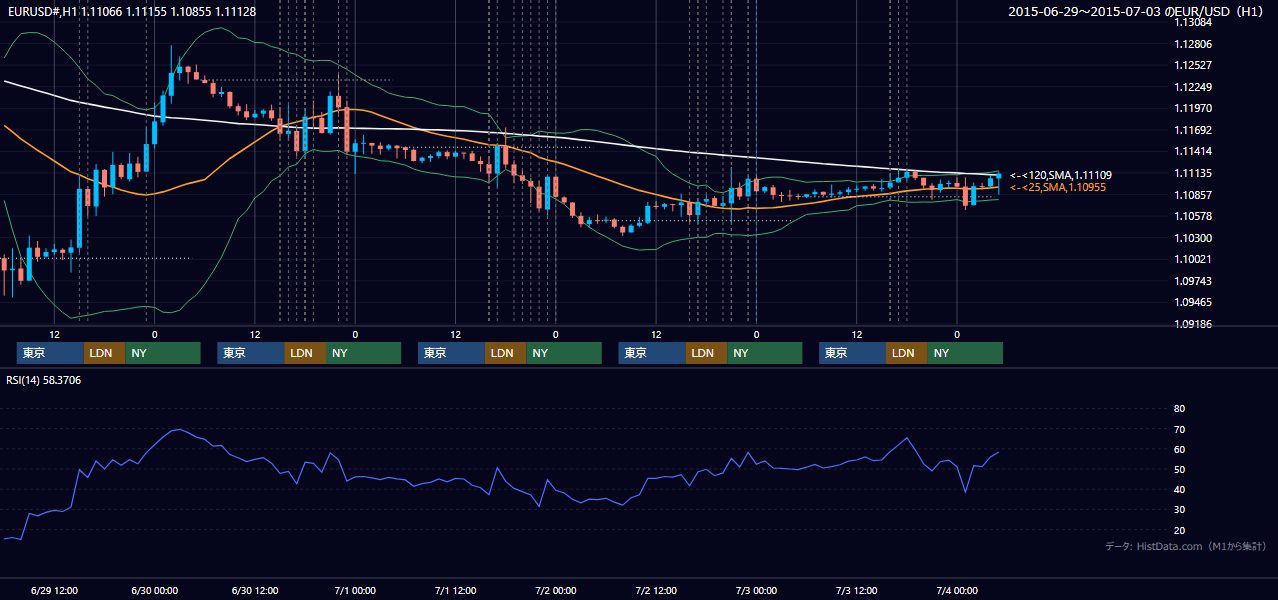Click the 7/3 00:00 time label
Screen dimensions: 1278x600
click(x=756, y=591)
